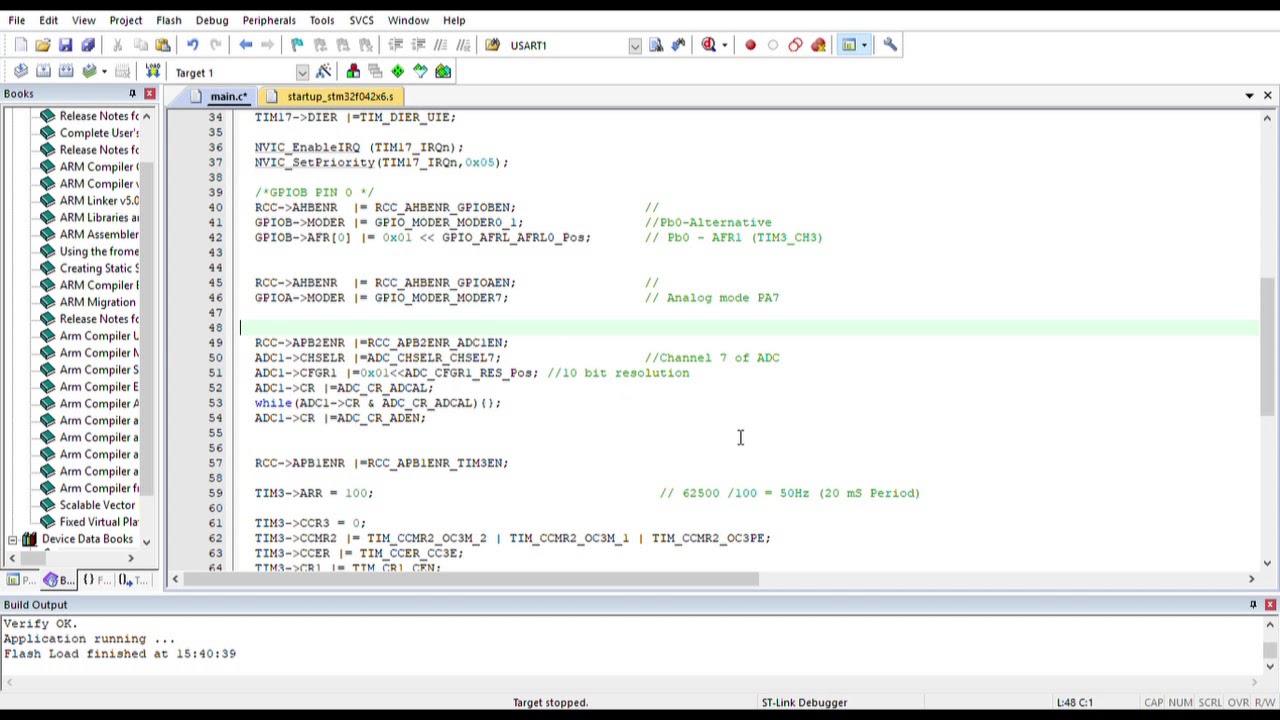The height and width of the screenshot is (720, 1280).
Task: Insert a bookmark with the flag icon
Action: pos(297,45)
